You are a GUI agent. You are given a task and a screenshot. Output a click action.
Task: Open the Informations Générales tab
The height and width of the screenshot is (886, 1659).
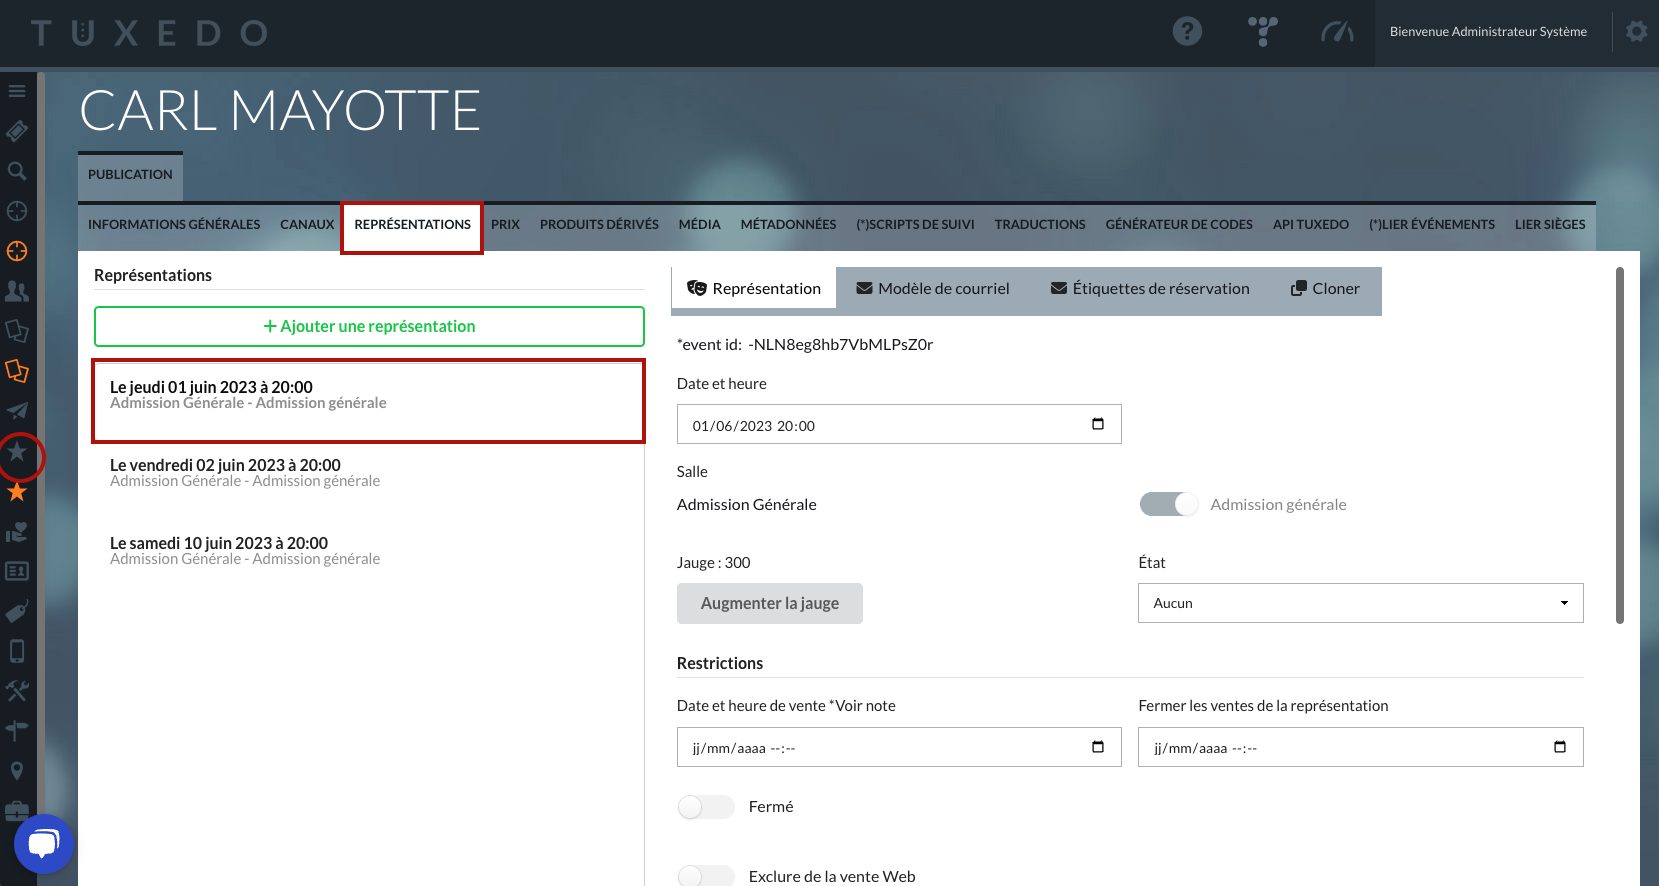tap(174, 225)
